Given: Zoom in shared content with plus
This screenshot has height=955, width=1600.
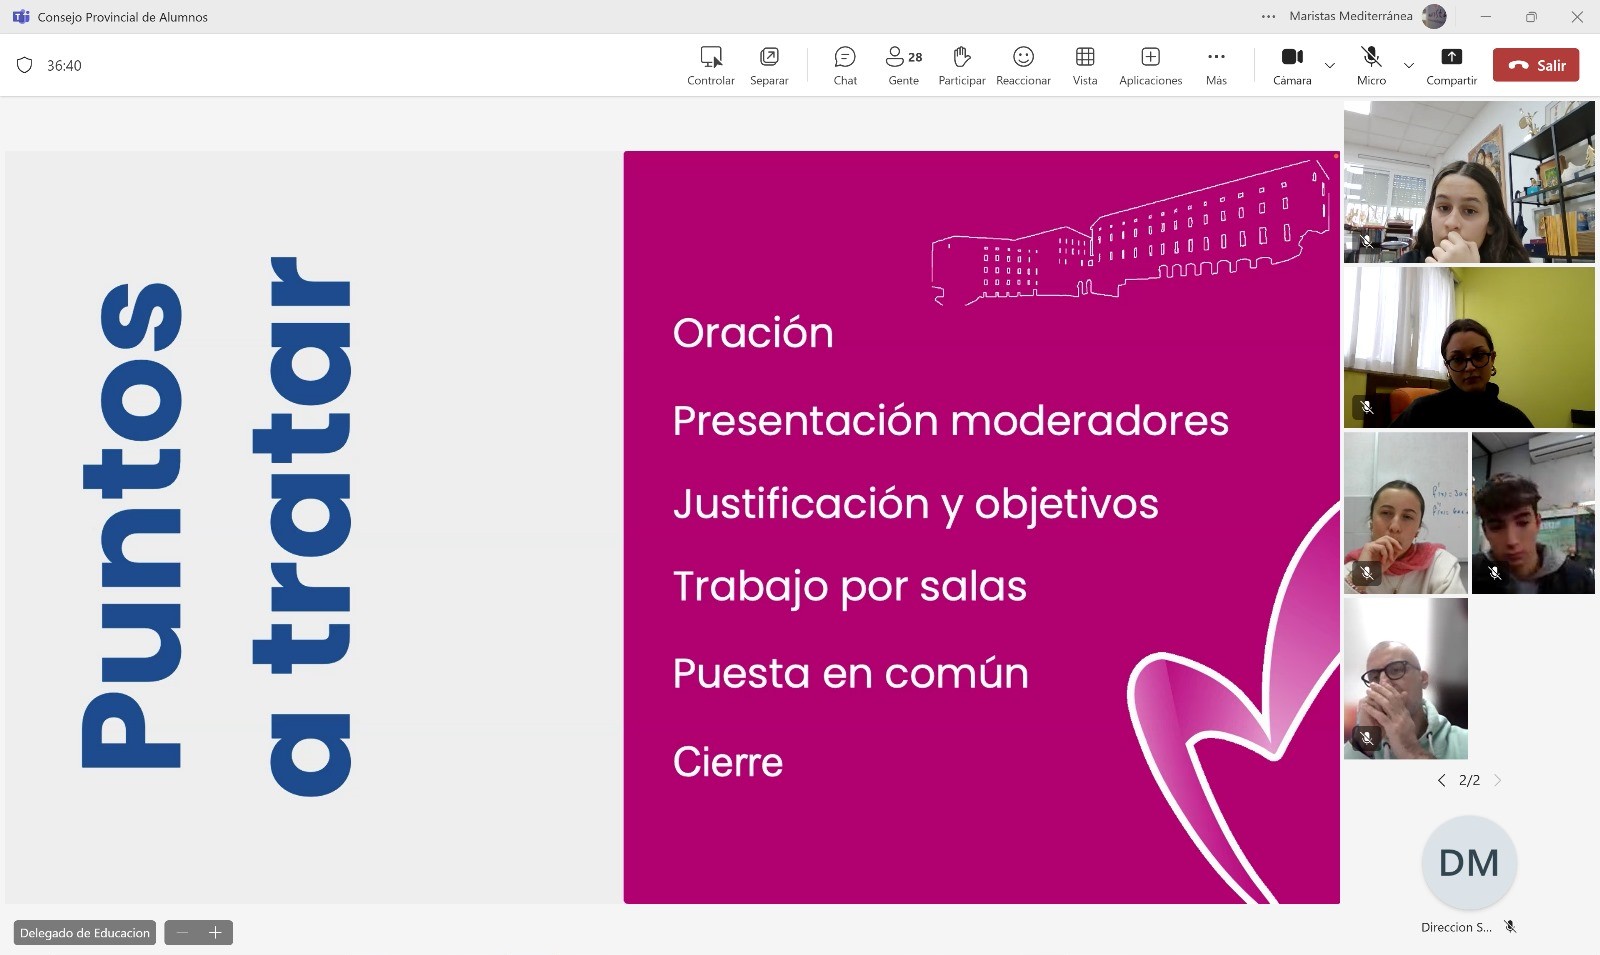Looking at the screenshot, I should tap(215, 932).
